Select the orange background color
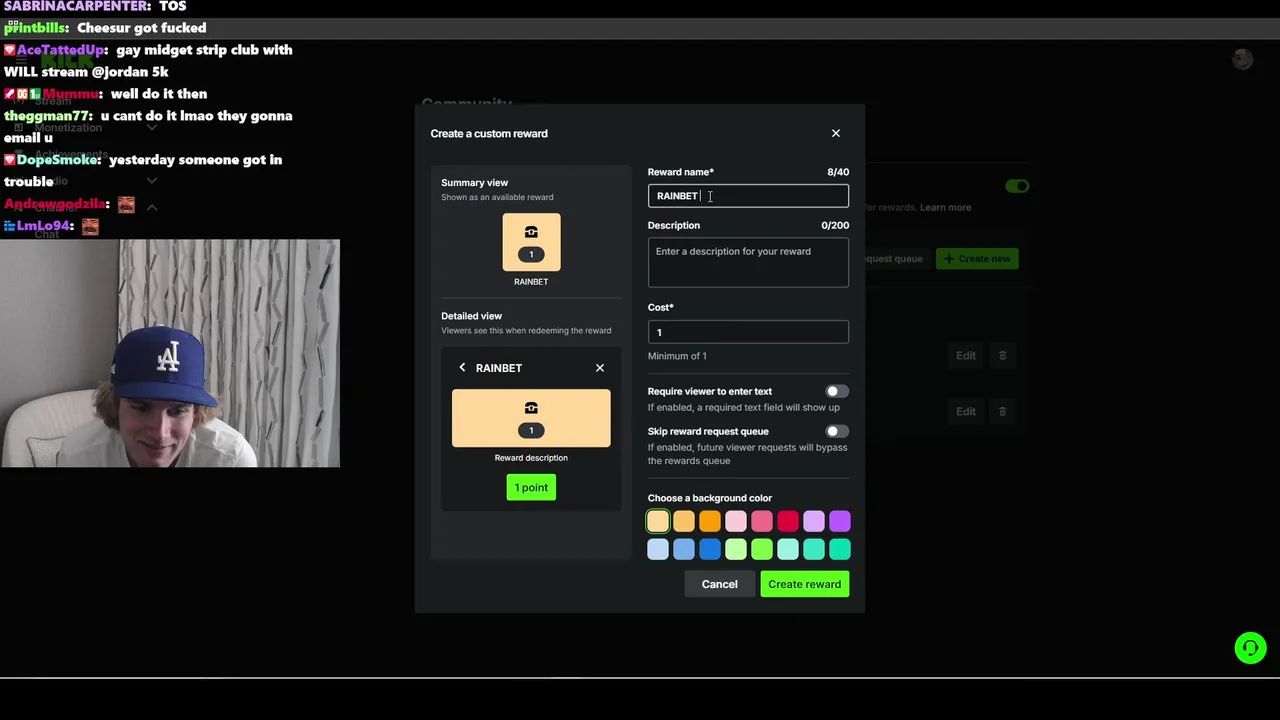This screenshot has width=1280, height=720. click(x=710, y=521)
